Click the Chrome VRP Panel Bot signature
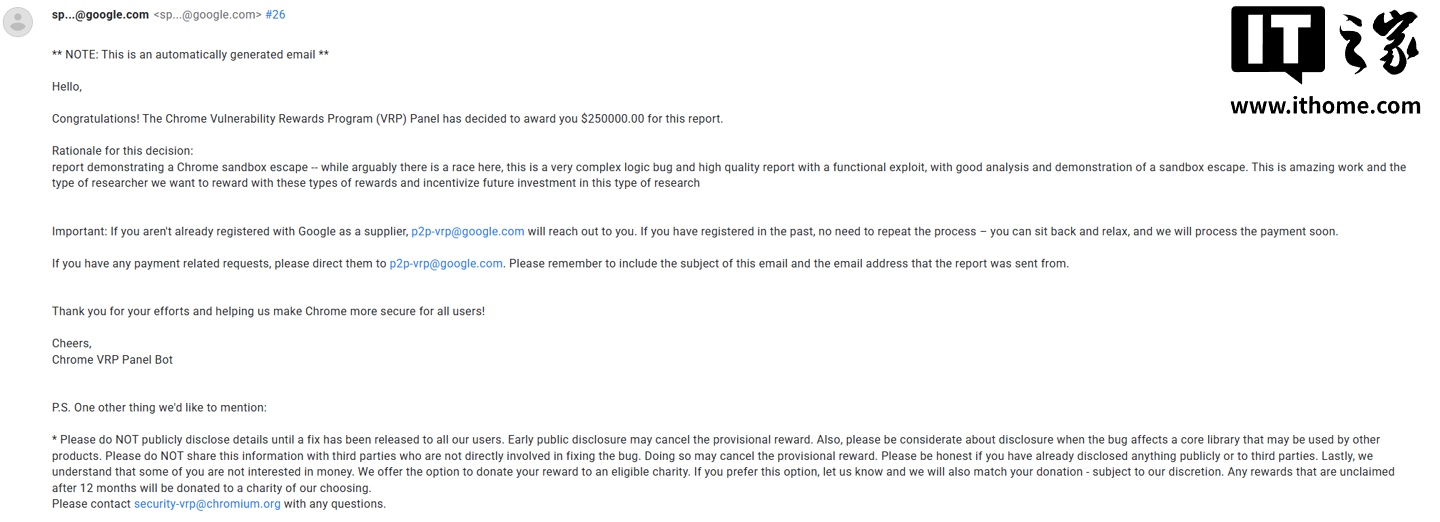The image size is (1440, 522). pos(112,359)
